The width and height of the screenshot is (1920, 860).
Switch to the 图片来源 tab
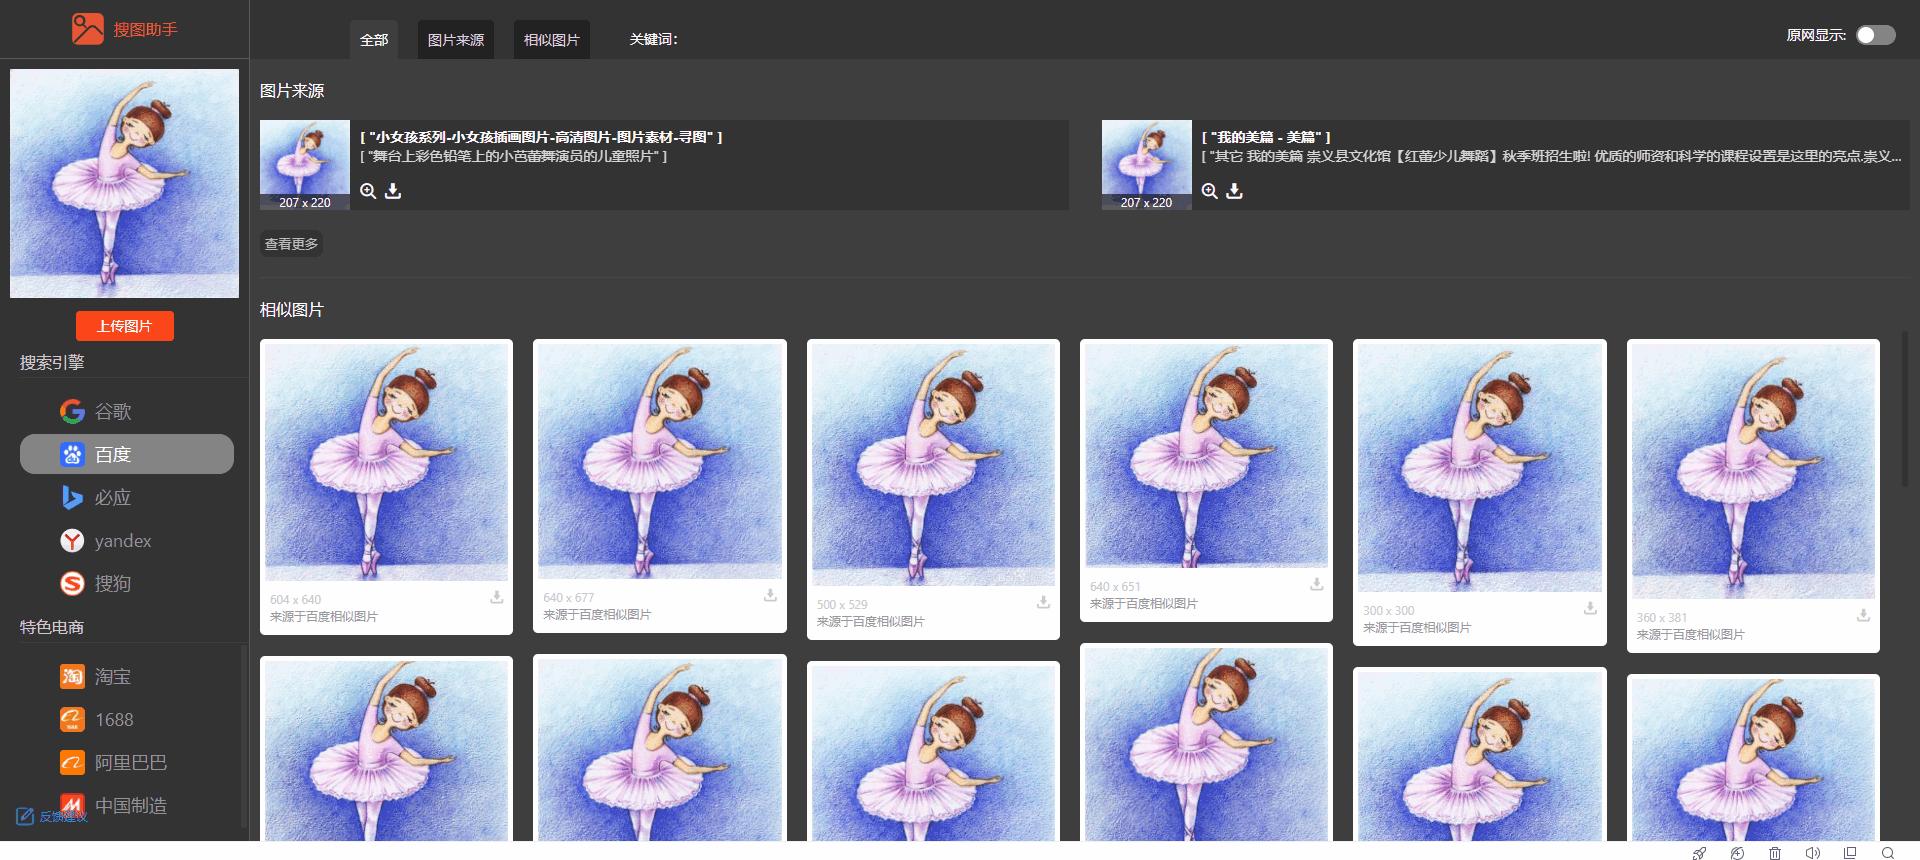pyautogui.click(x=455, y=40)
